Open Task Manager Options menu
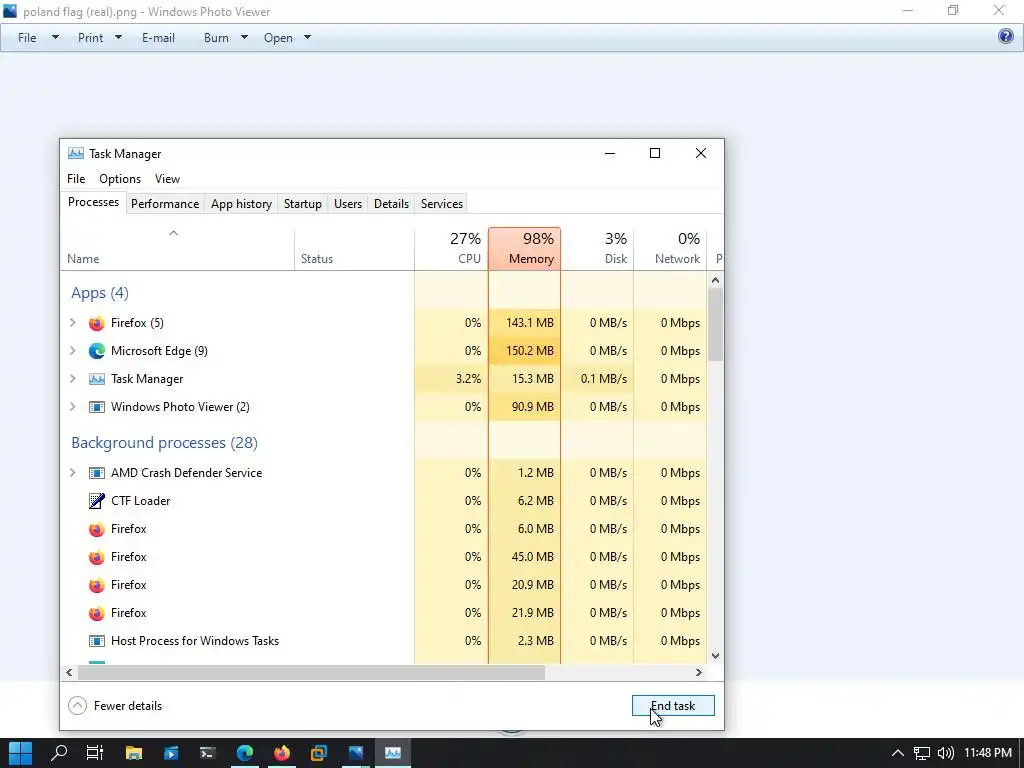The width and height of the screenshot is (1024, 768). [120, 179]
